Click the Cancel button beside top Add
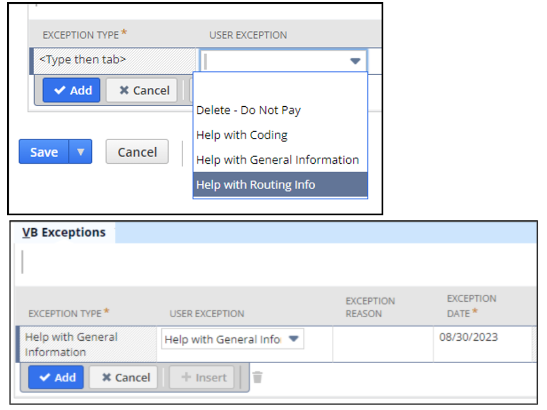Image resolution: width=547 pixels, height=410 pixels. (142, 90)
